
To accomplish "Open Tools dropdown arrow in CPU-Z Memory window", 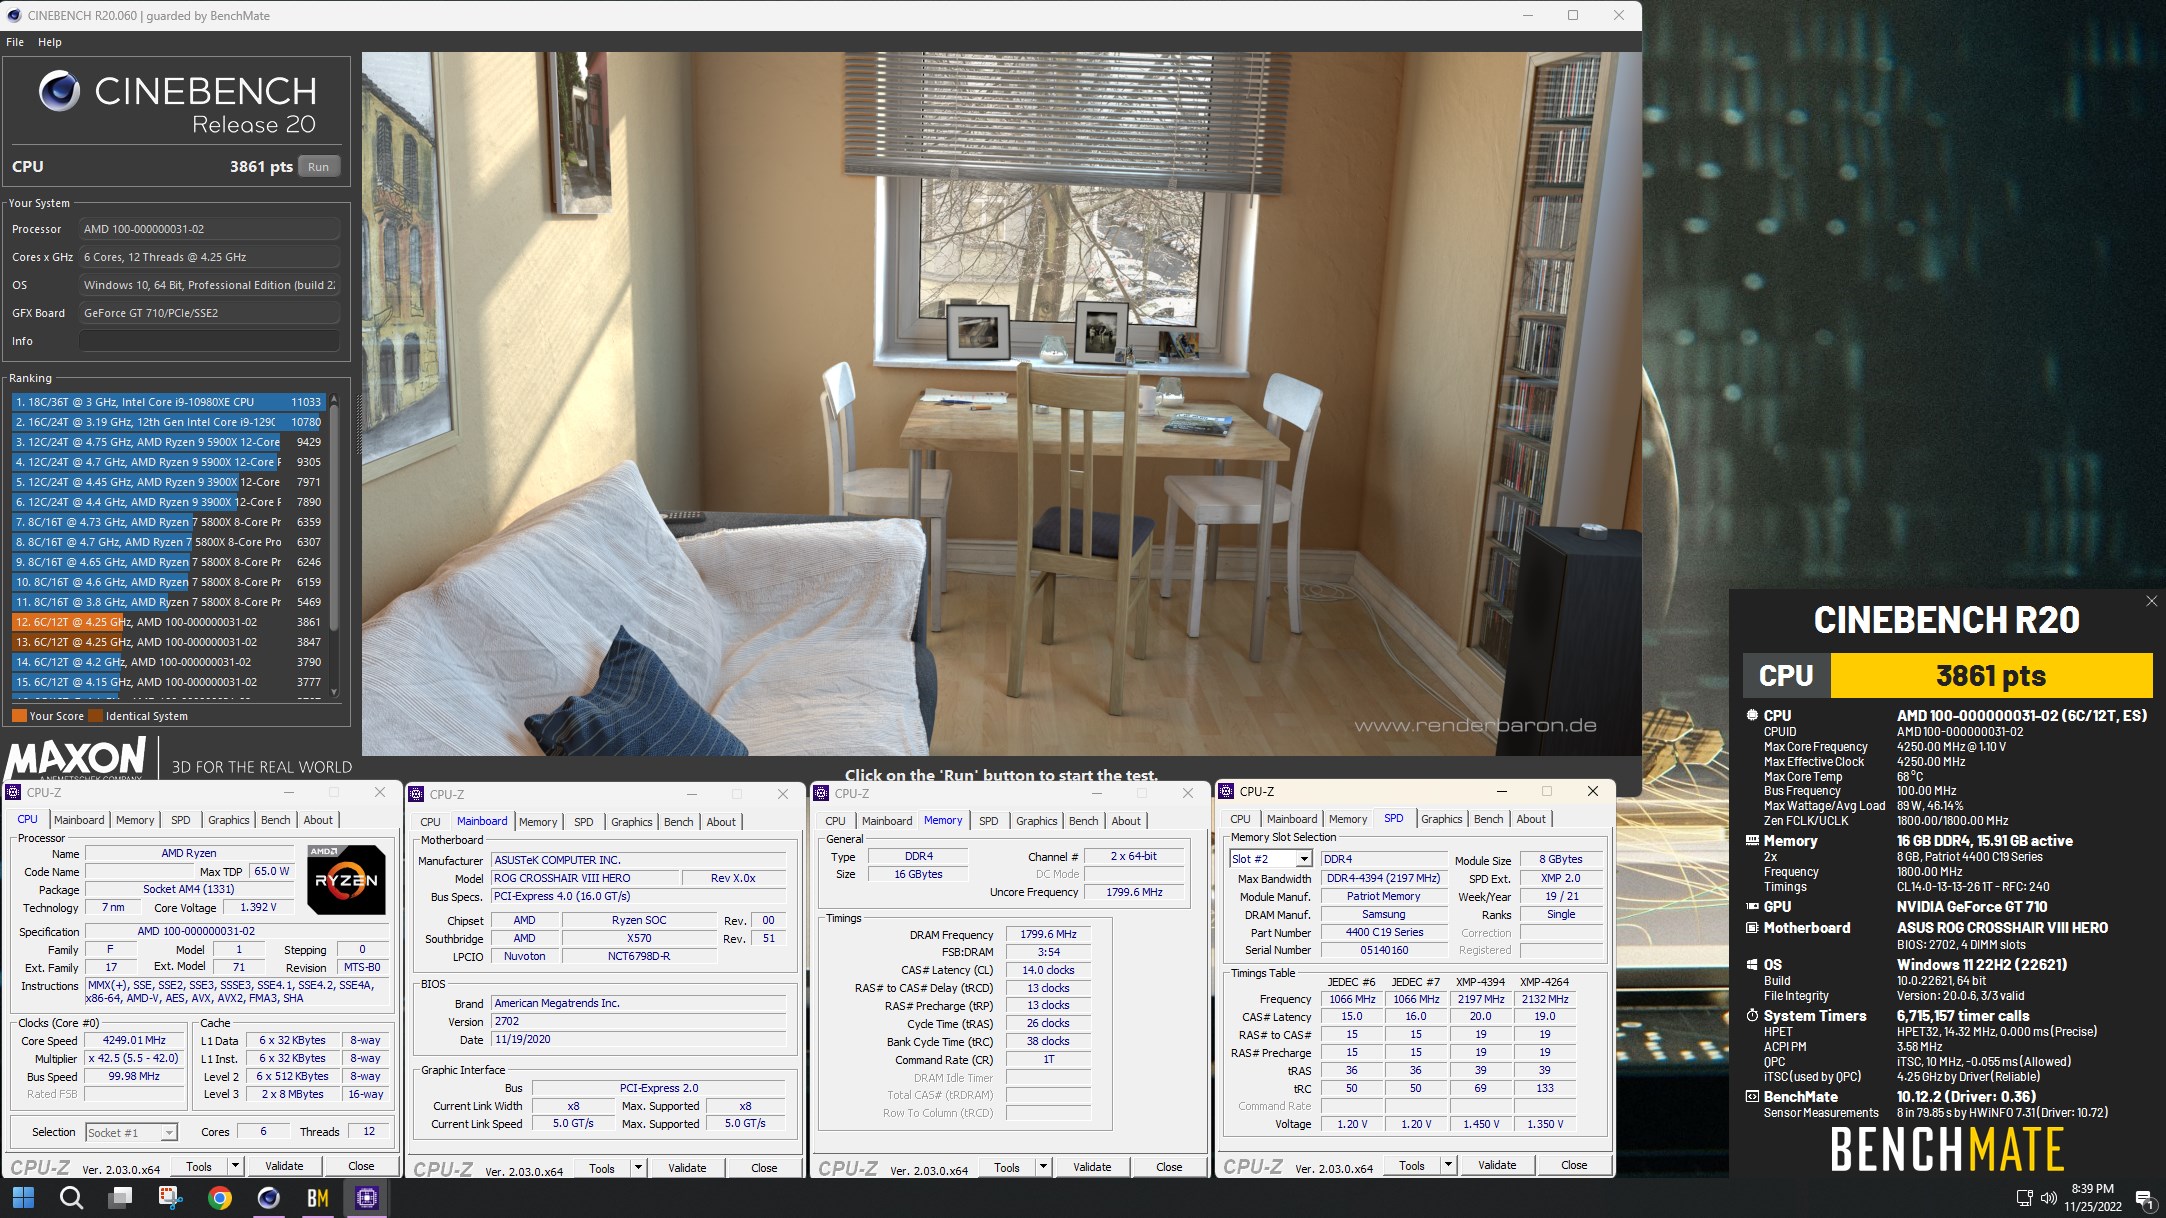I will (1043, 1167).
